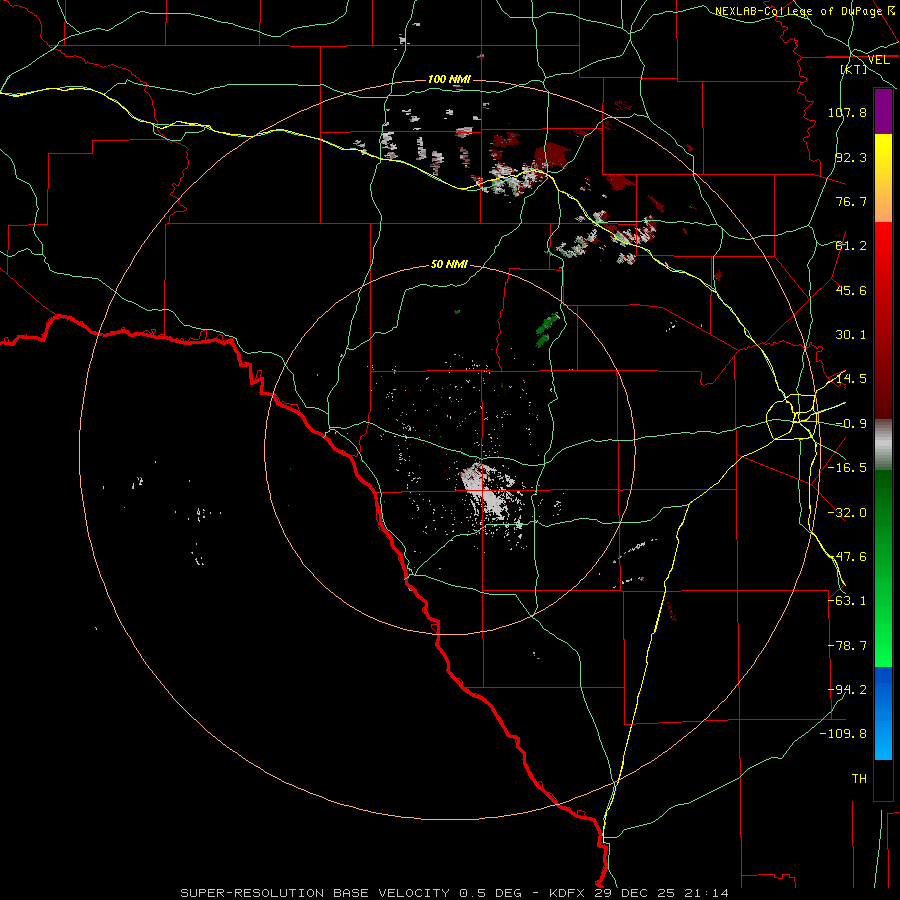This screenshot has width=900, height=900.
Task: Click the VEL legend title
Action: point(878,60)
